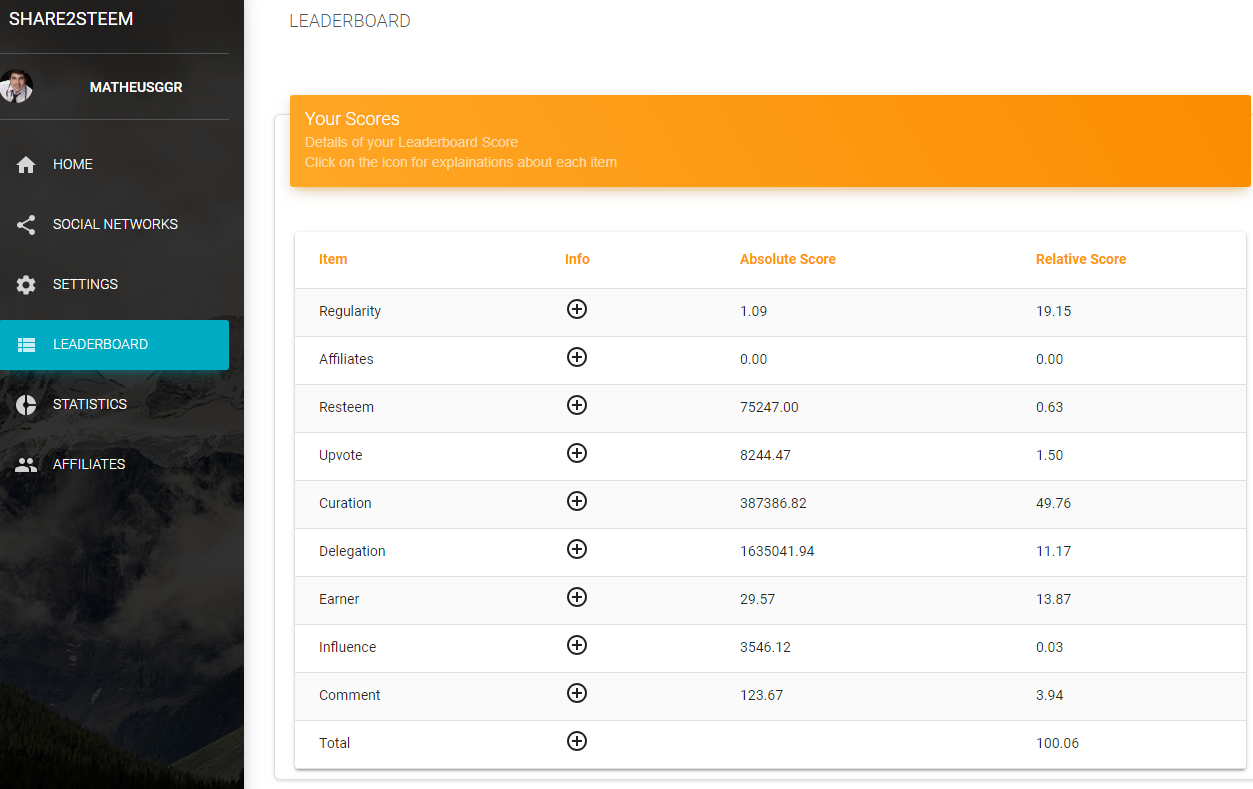Click the Influence row label
The height and width of the screenshot is (789, 1253).
tap(348, 647)
